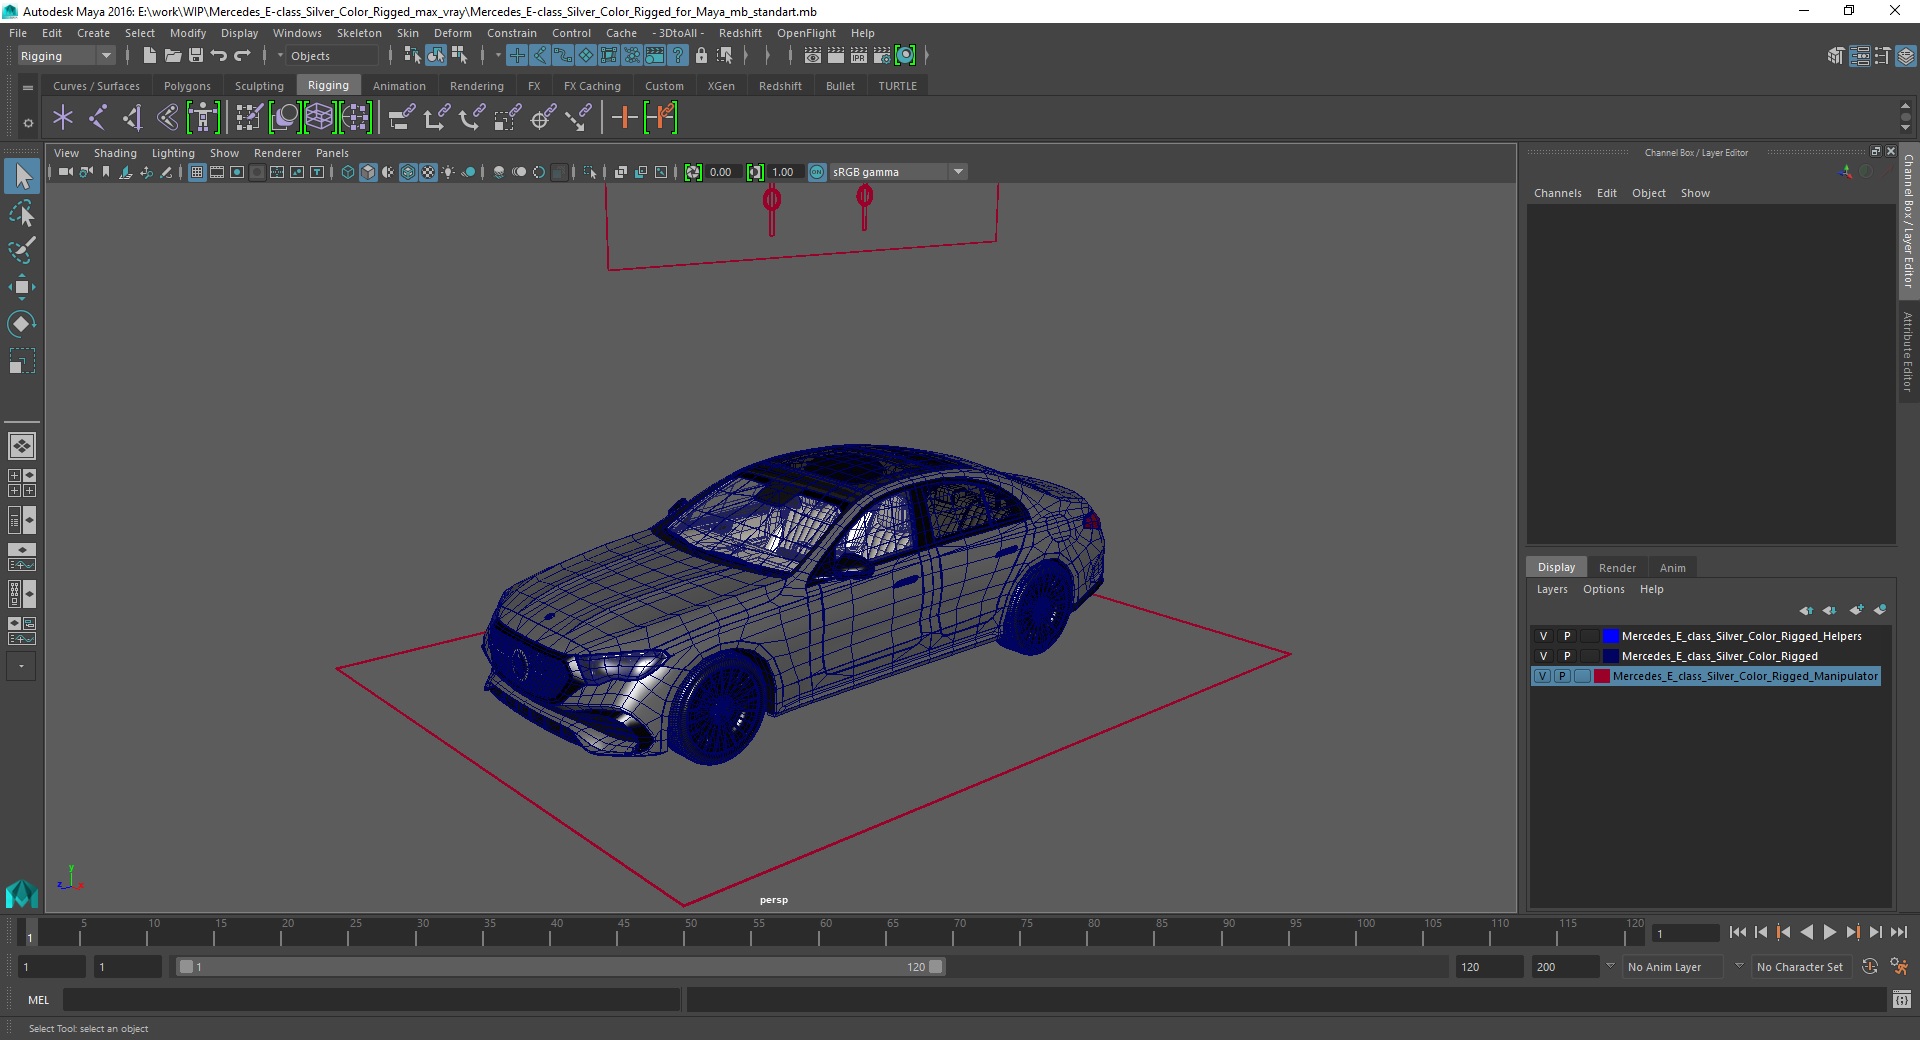
Task: Click the Save Scene disk icon
Action: 196,56
